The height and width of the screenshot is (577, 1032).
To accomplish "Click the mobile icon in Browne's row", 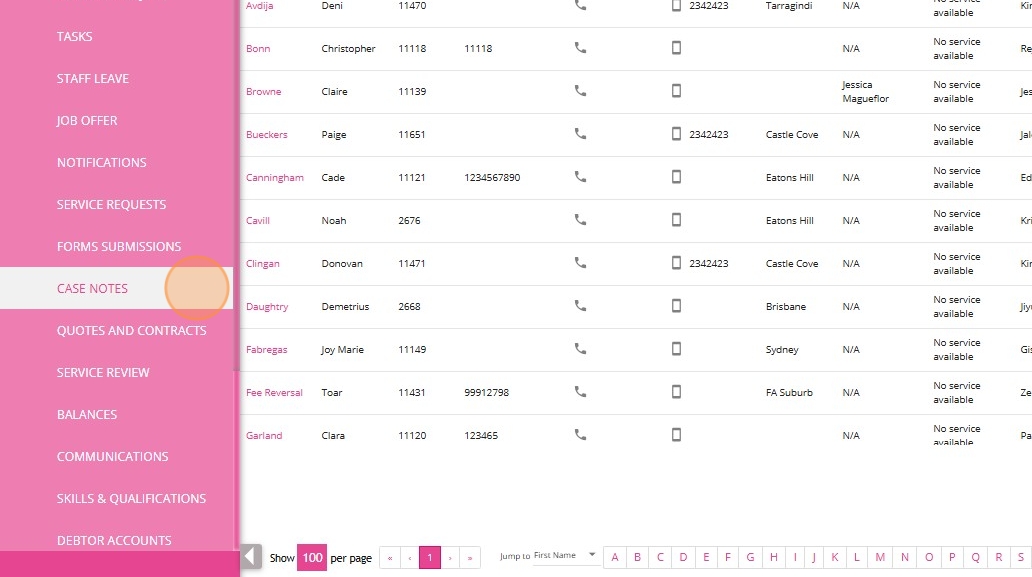I will [x=676, y=91].
